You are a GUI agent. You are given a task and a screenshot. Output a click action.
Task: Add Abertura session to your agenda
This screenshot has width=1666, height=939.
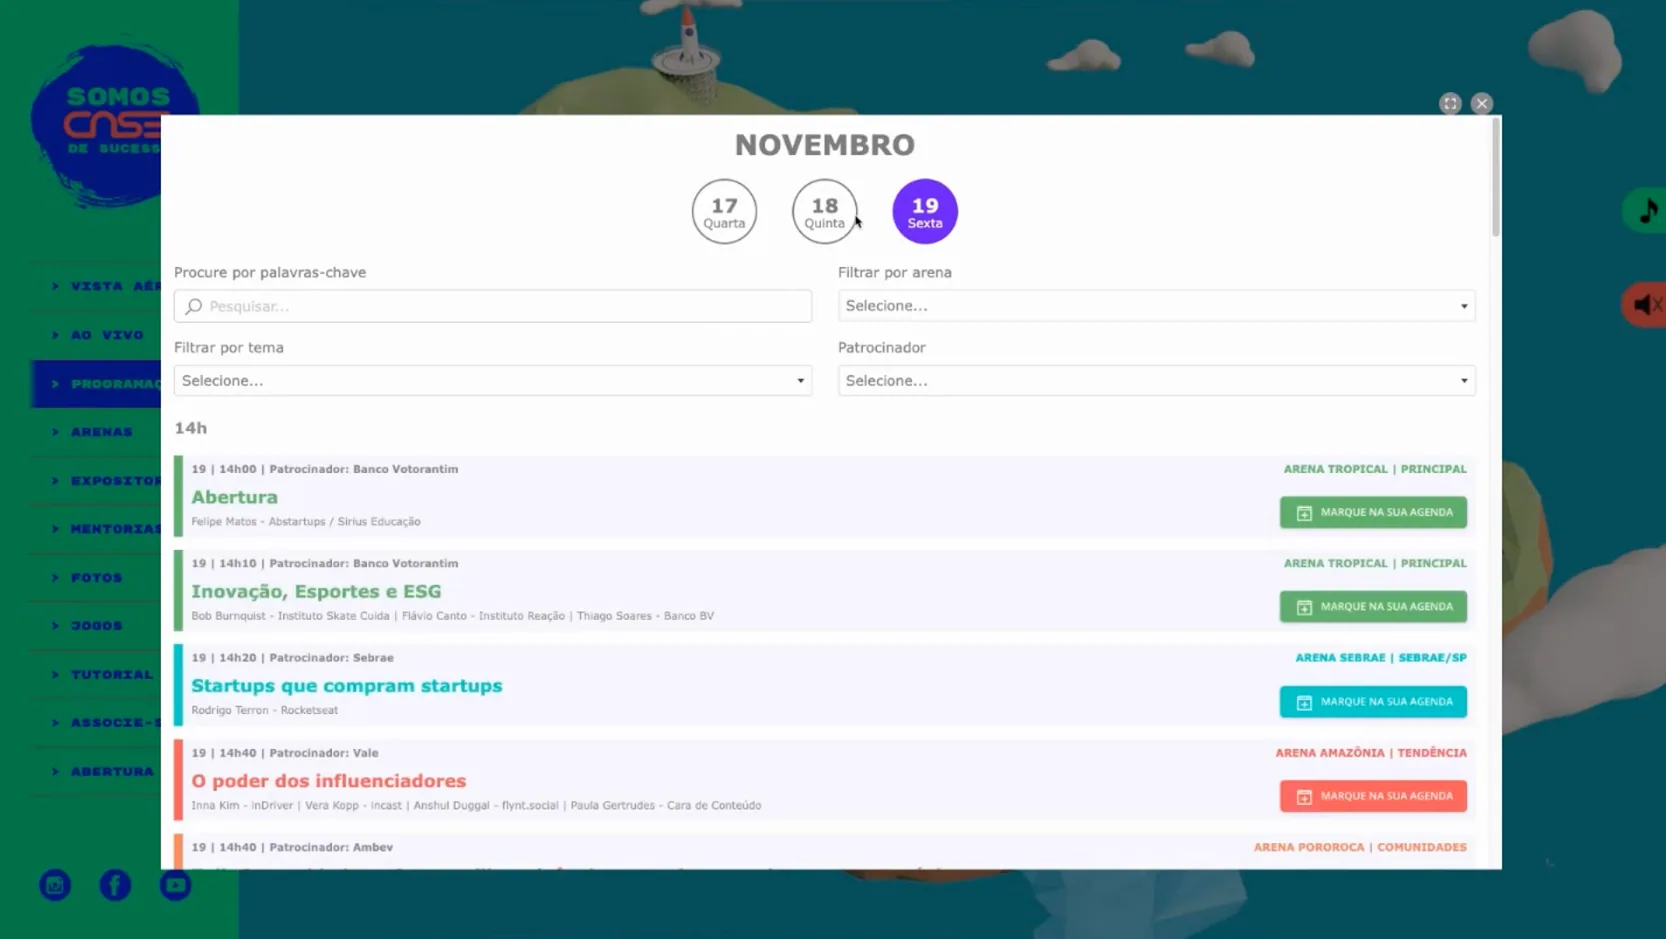click(x=1373, y=512)
